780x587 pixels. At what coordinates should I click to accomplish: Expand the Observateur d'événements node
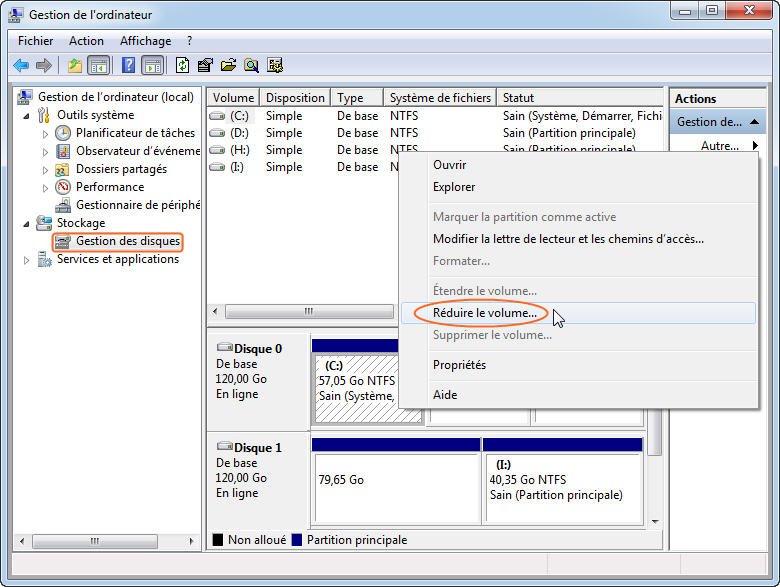[x=45, y=152]
